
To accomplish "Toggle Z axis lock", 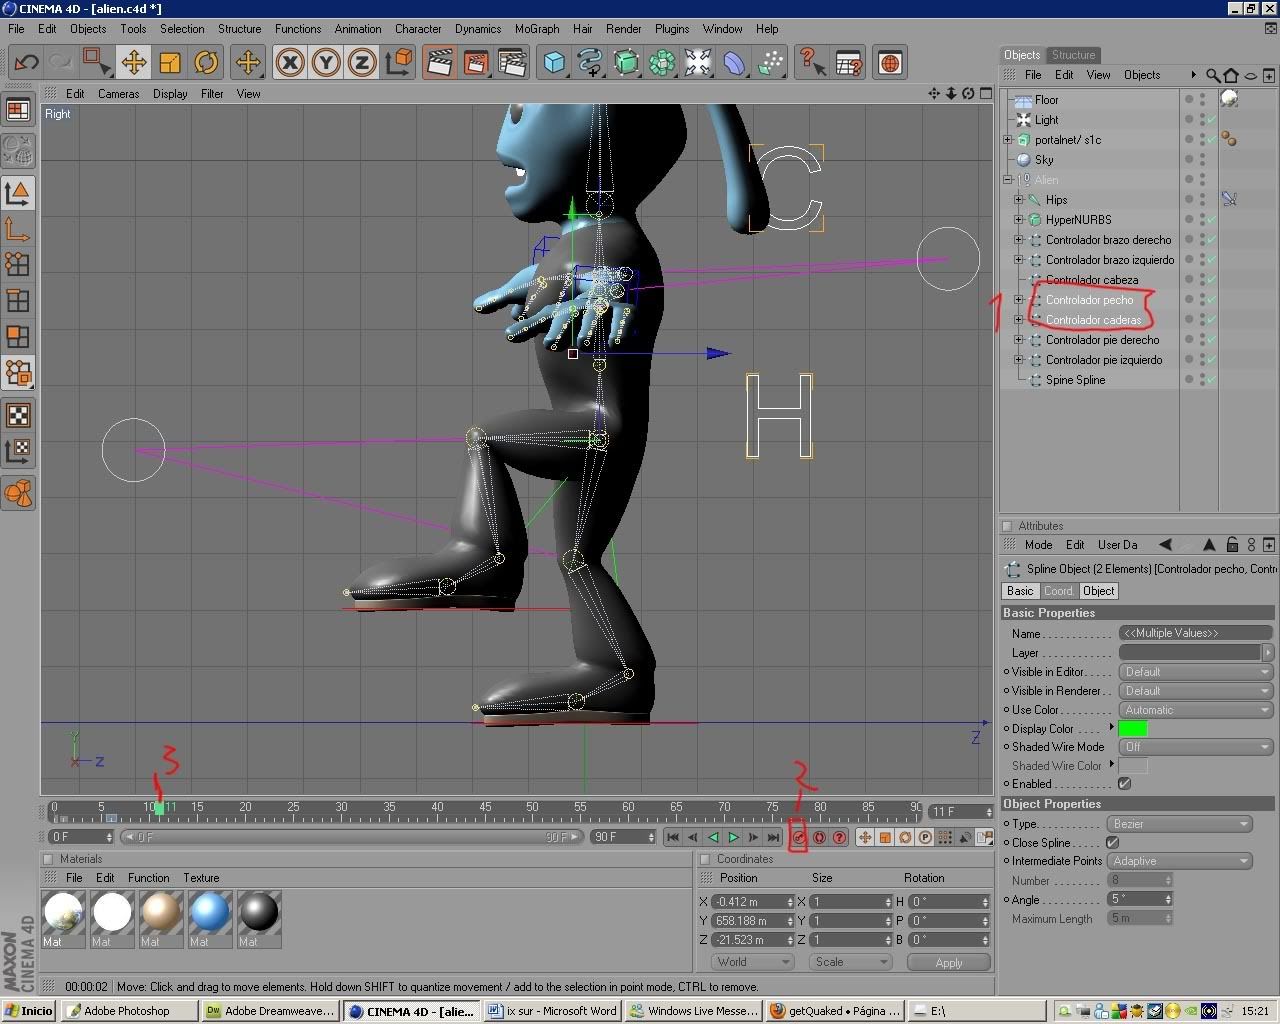I will pos(362,63).
